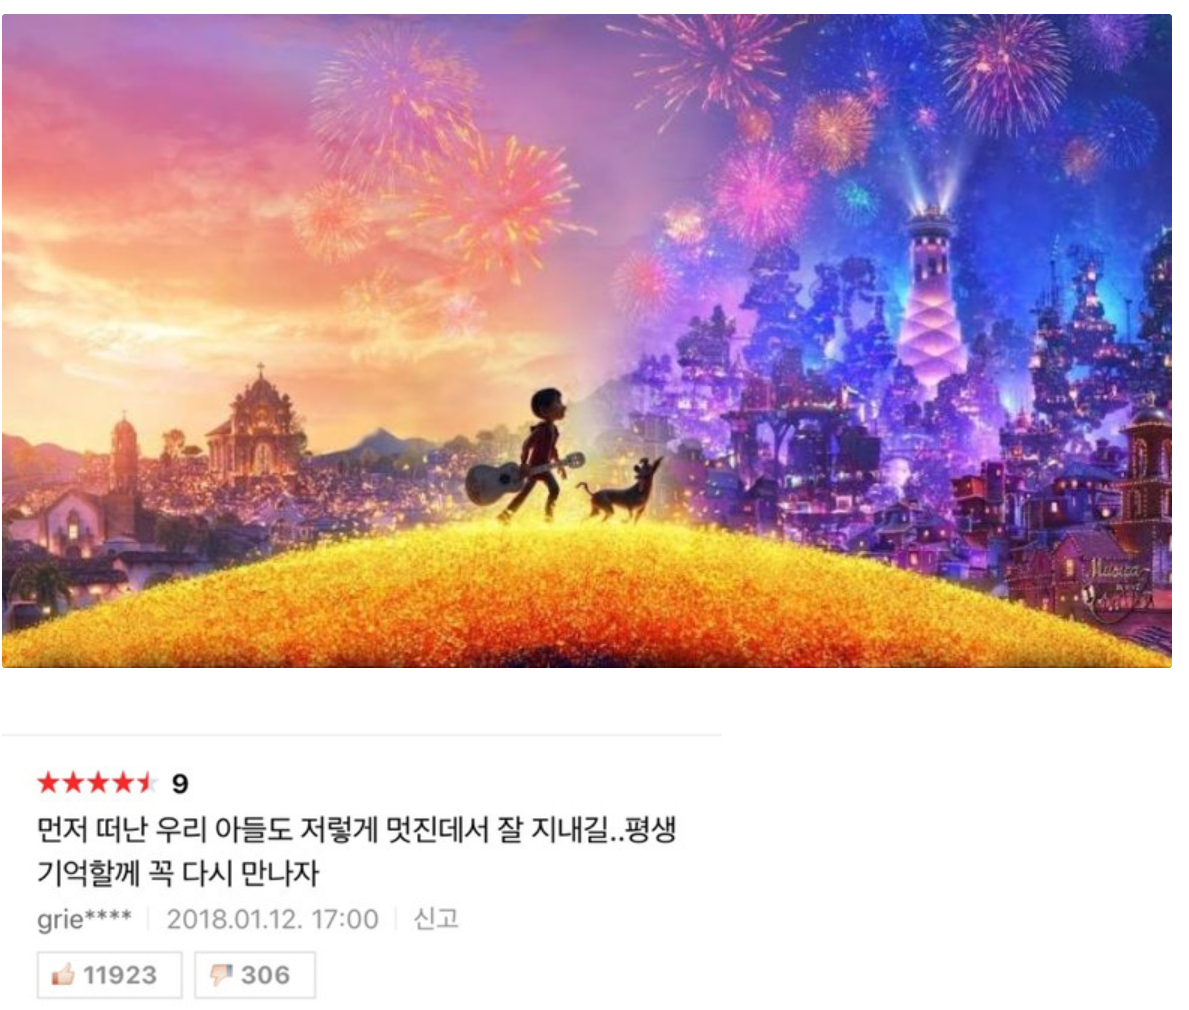Click the thumbs-down icon on the review
Screen dimensions: 1189x1010
pos(221,975)
